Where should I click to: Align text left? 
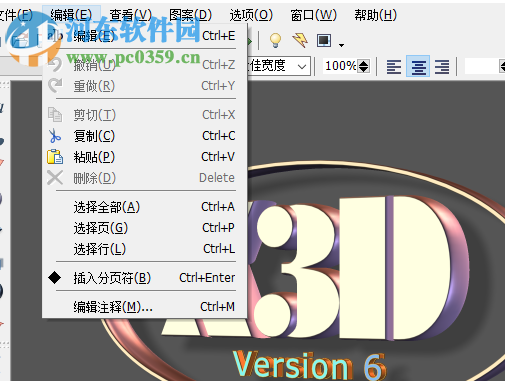tap(394, 66)
